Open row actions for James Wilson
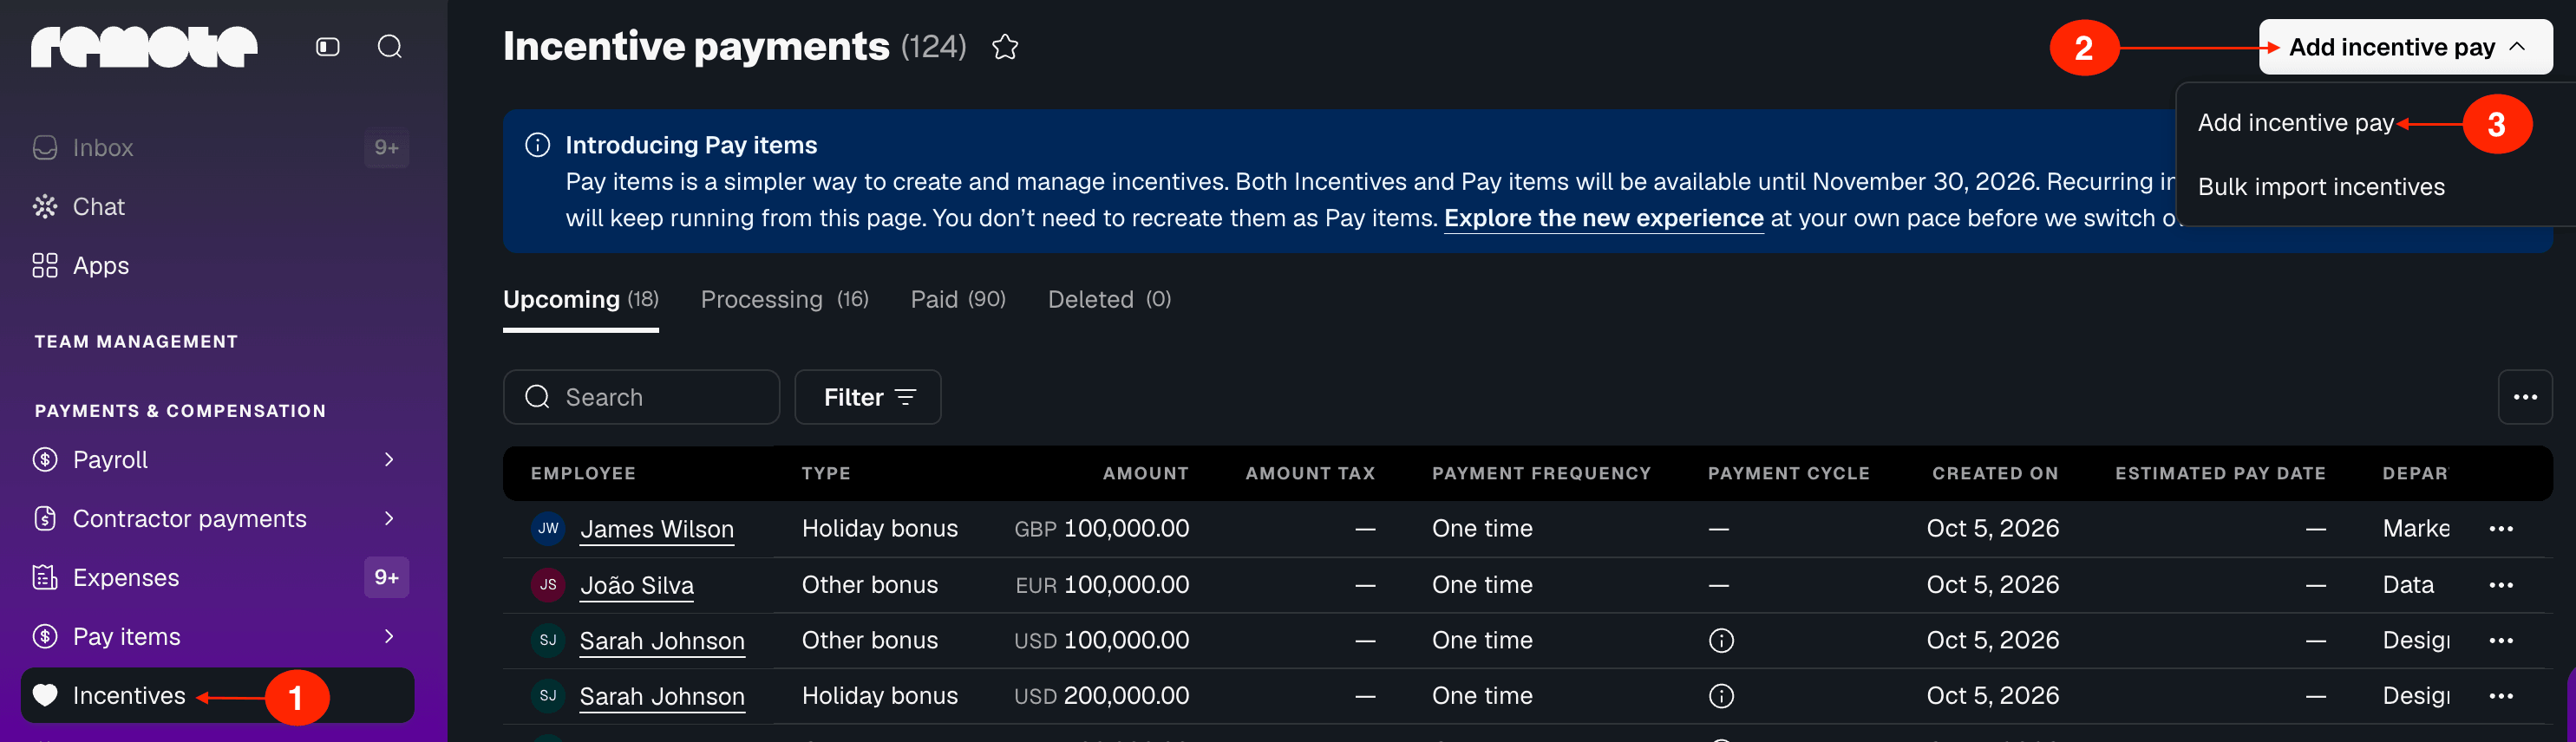Screen dimensions: 2576x742 click(x=2501, y=529)
